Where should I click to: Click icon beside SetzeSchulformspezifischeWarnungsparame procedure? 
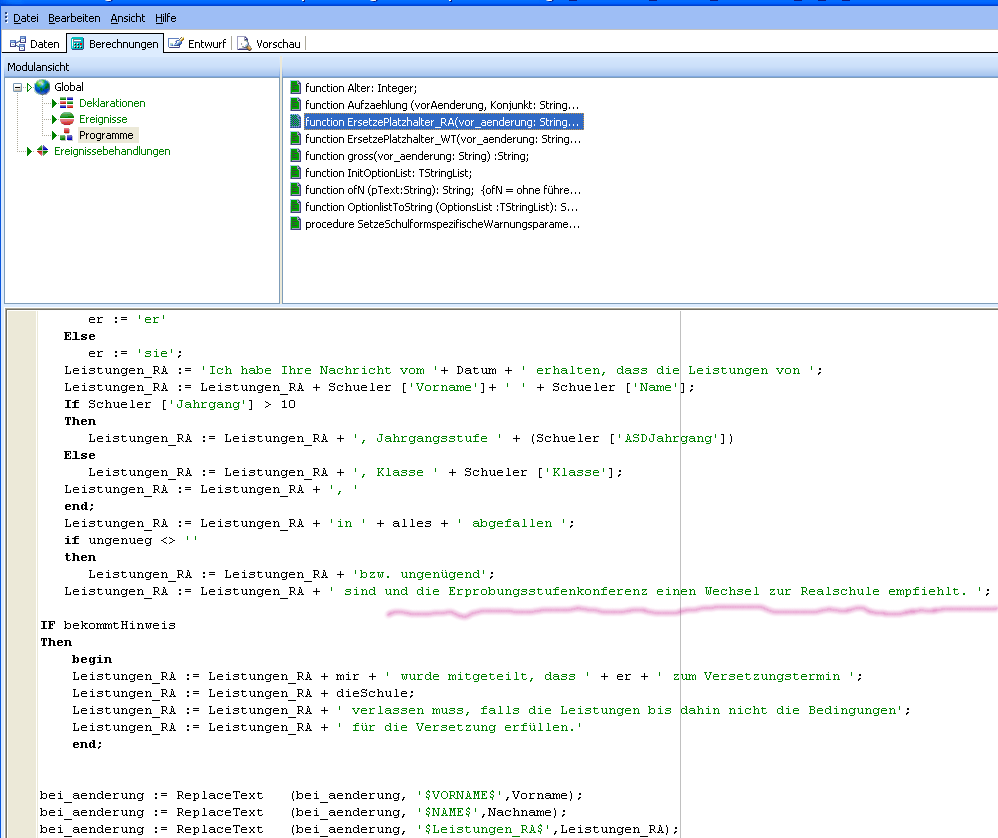295,223
